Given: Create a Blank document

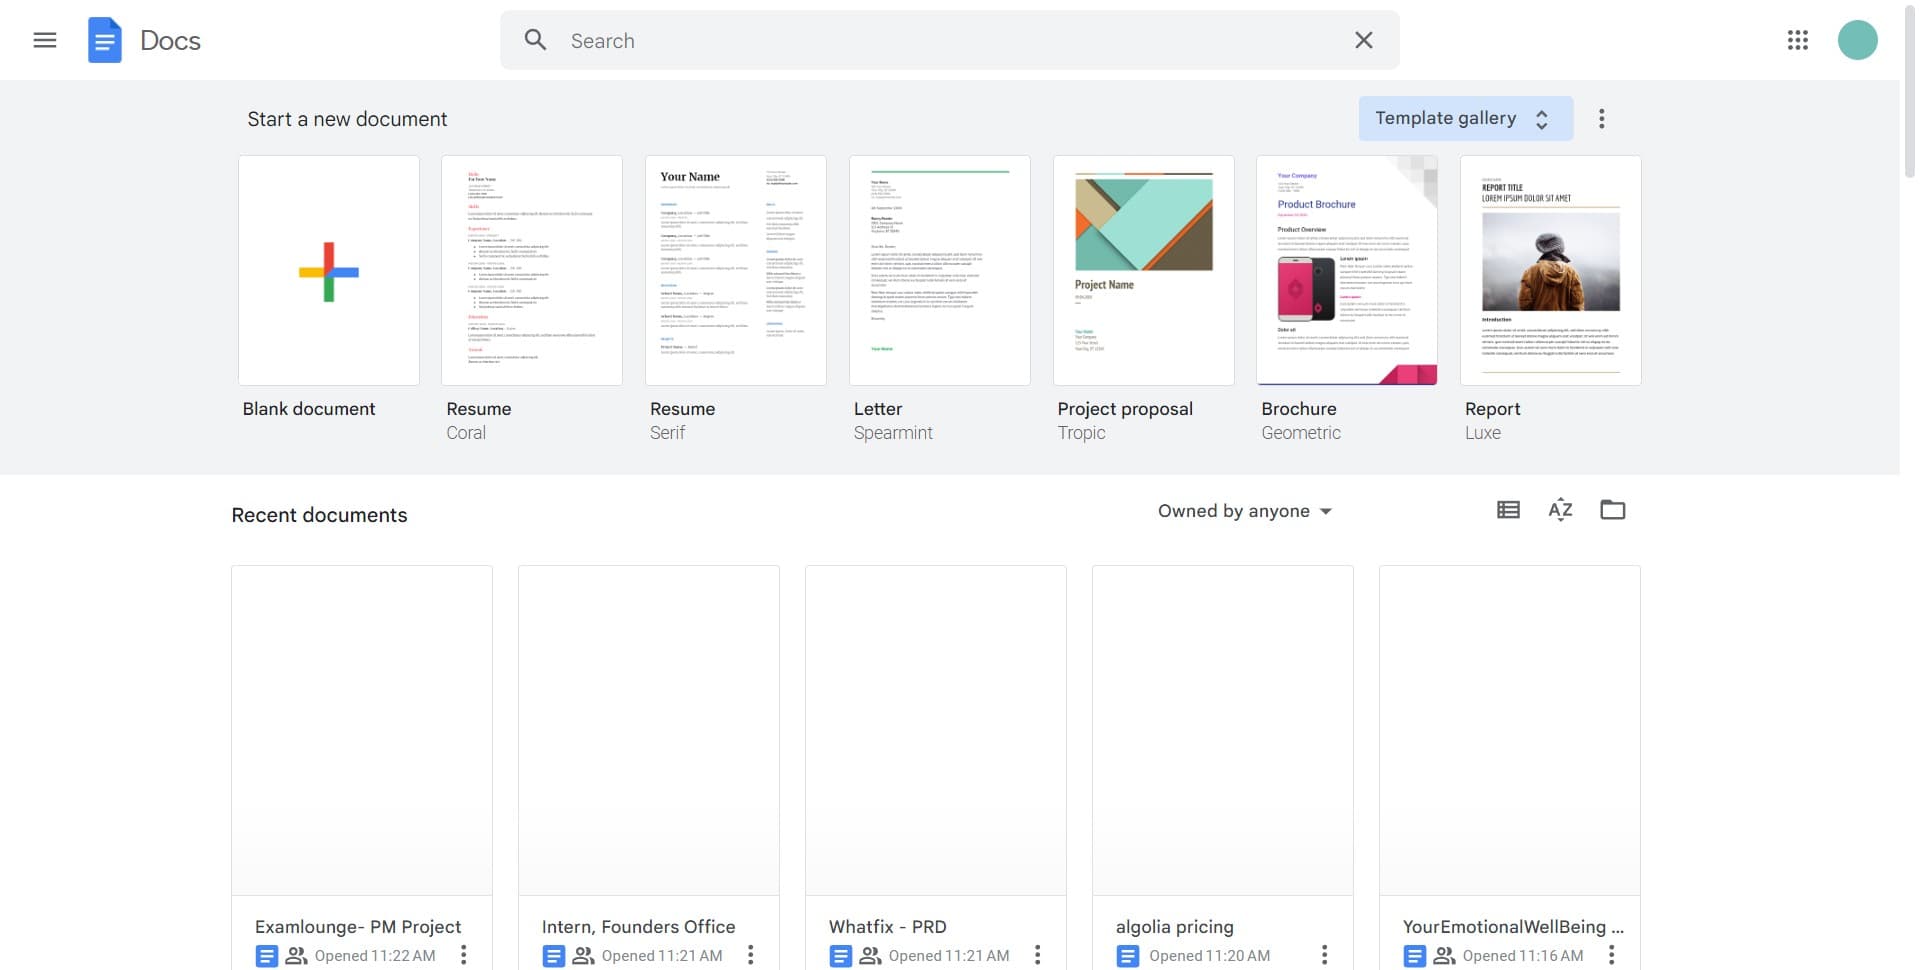Looking at the screenshot, I should pyautogui.click(x=328, y=270).
